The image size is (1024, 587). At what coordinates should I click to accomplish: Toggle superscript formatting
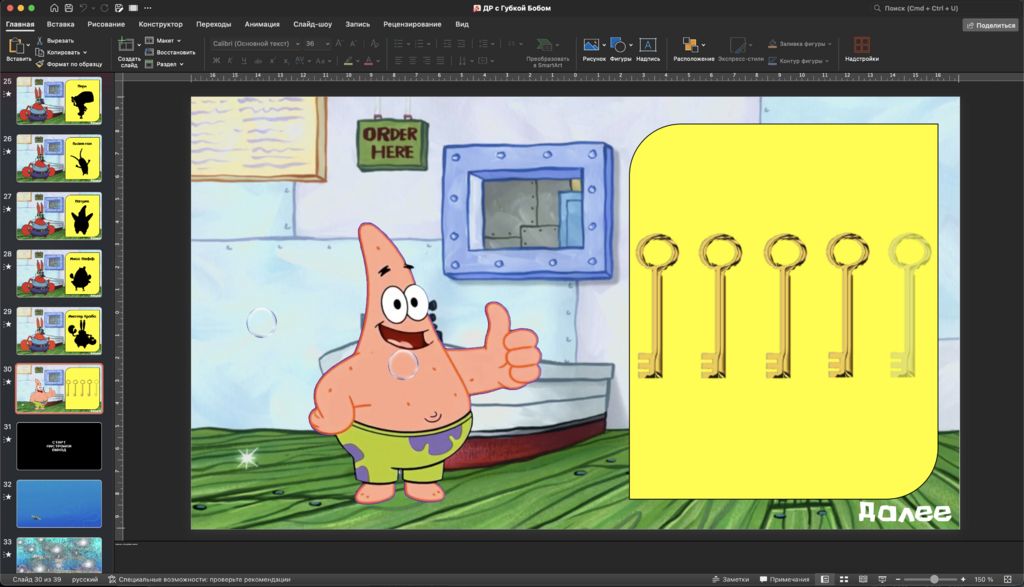272,61
